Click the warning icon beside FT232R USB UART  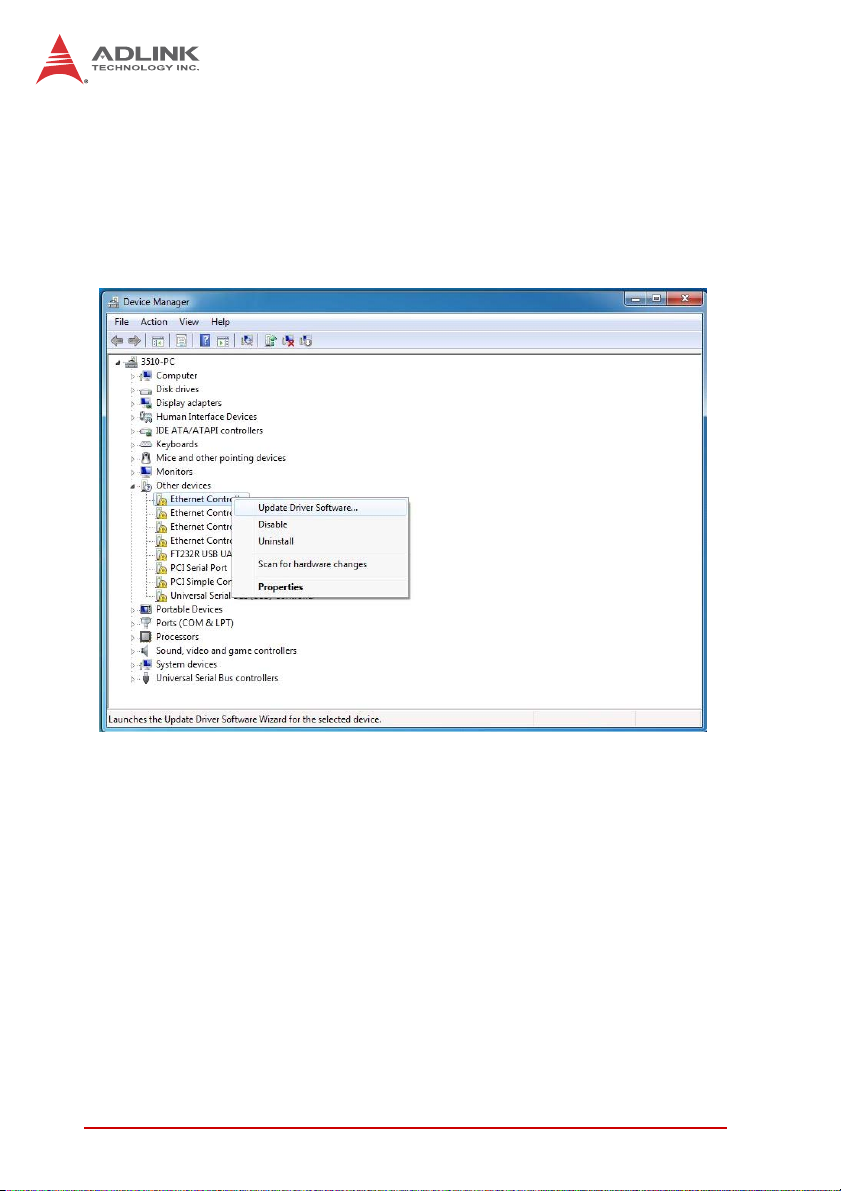click(x=161, y=554)
